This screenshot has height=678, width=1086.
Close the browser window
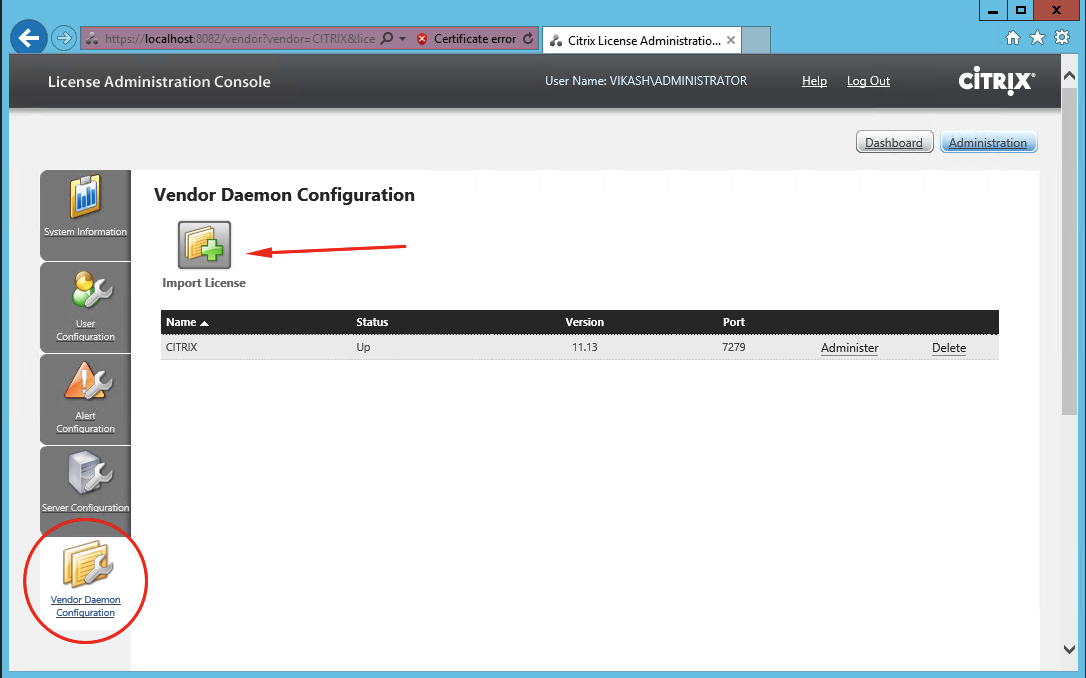[x=1056, y=10]
